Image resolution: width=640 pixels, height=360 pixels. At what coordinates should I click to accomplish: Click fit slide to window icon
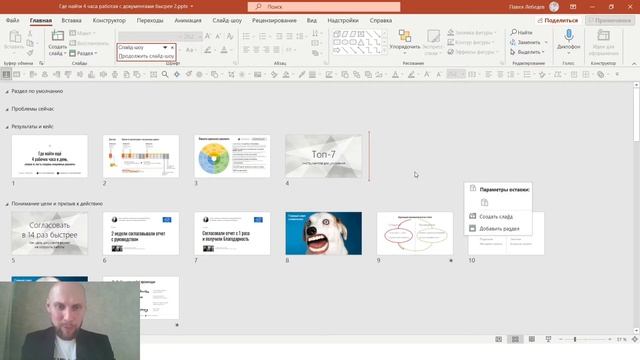tap(634, 339)
